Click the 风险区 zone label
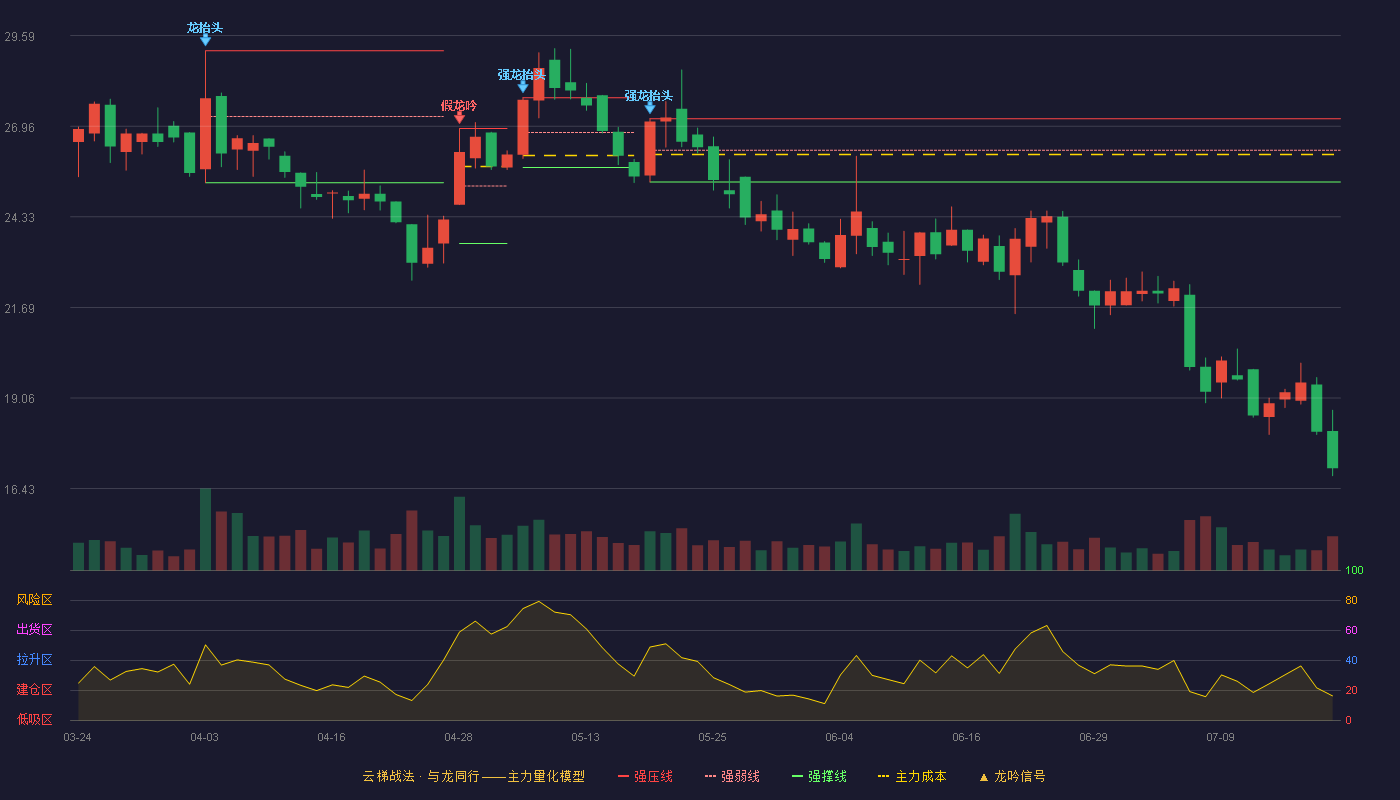 (x=34, y=600)
